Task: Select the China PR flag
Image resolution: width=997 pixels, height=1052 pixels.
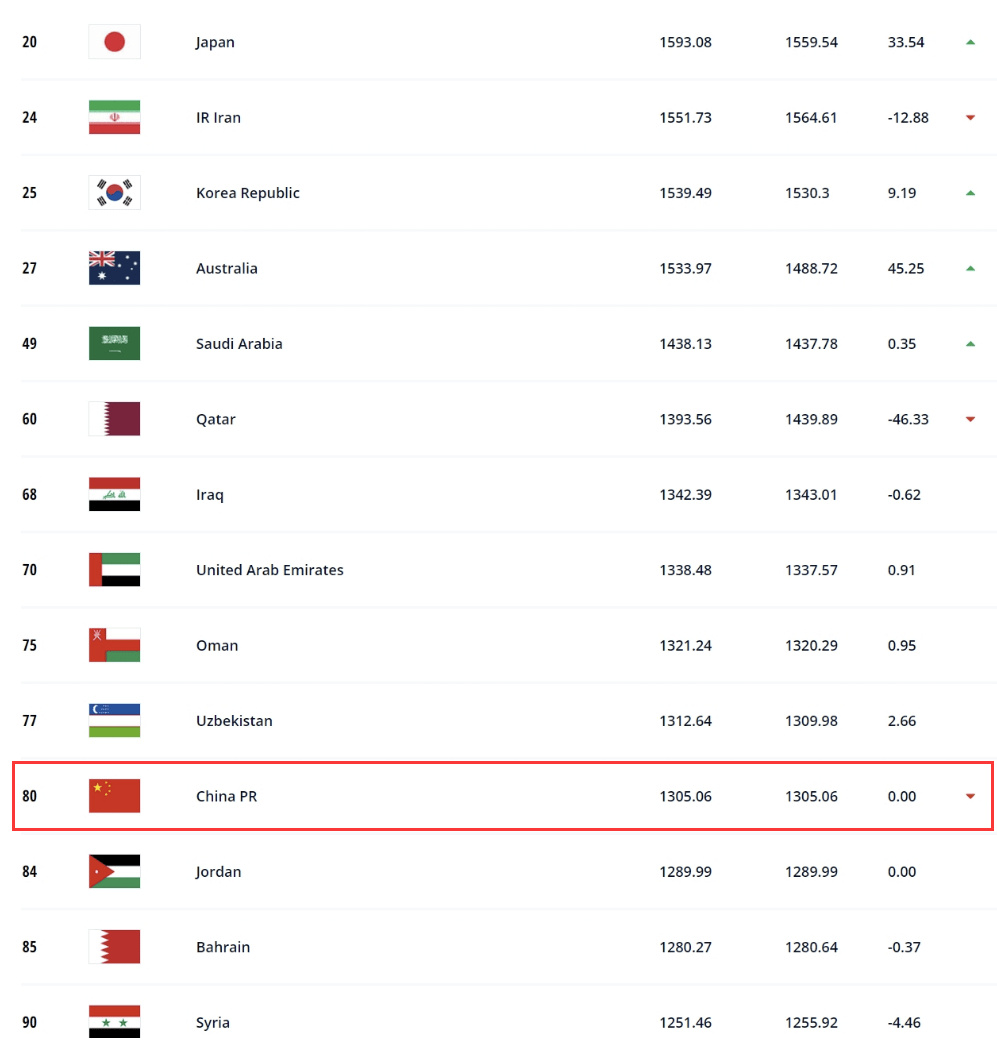Action: coord(114,796)
